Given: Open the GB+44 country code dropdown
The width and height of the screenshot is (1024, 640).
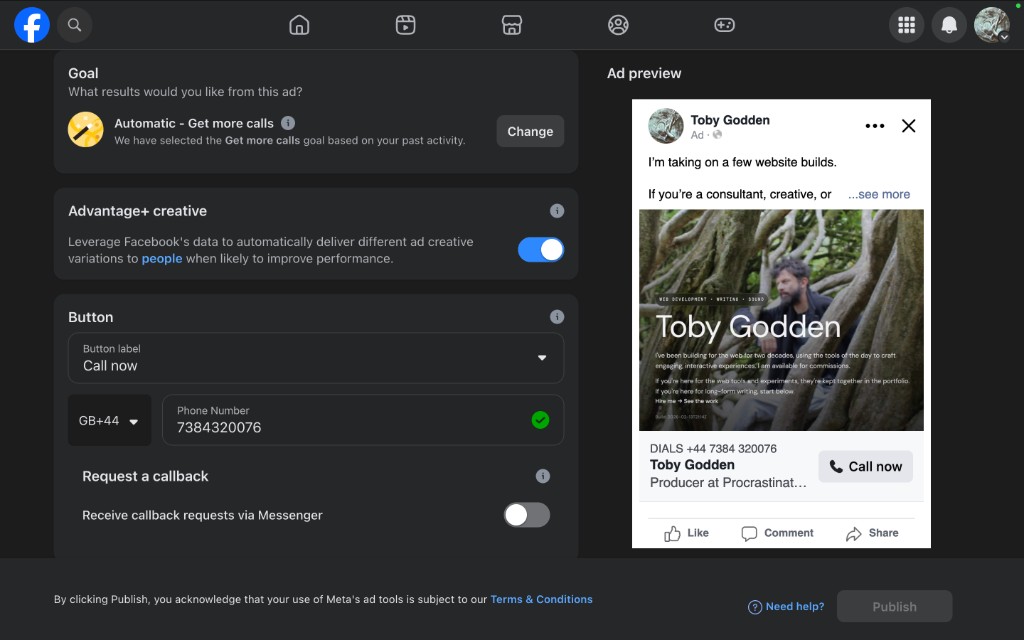Looking at the screenshot, I should click(x=109, y=421).
